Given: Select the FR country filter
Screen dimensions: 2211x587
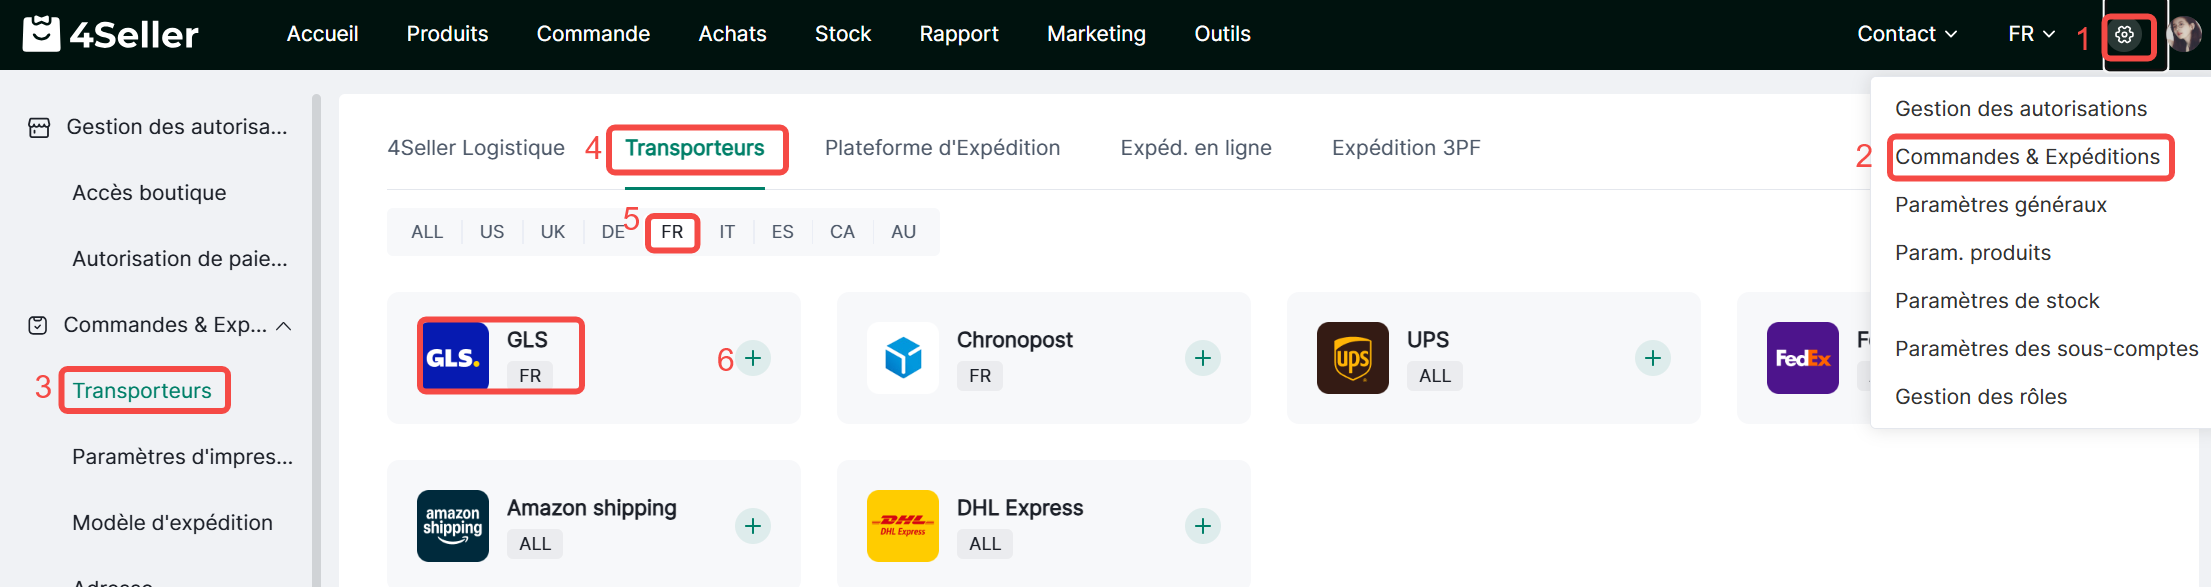Looking at the screenshot, I should (x=672, y=232).
